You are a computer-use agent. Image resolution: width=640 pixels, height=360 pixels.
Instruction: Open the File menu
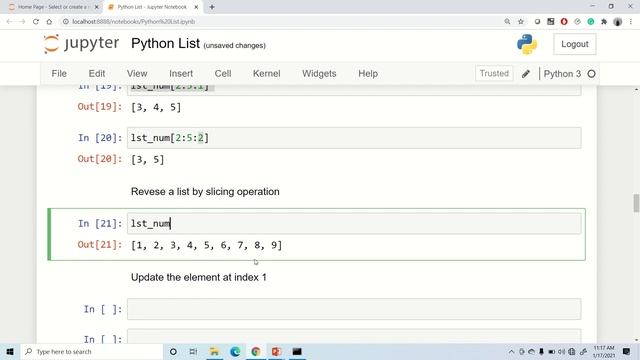tap(59, 74)
